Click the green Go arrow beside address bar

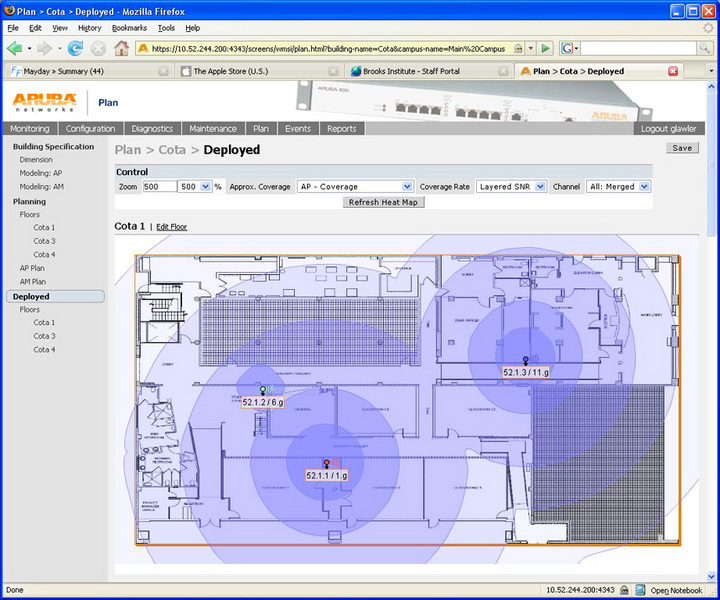(x=545, y=48)
